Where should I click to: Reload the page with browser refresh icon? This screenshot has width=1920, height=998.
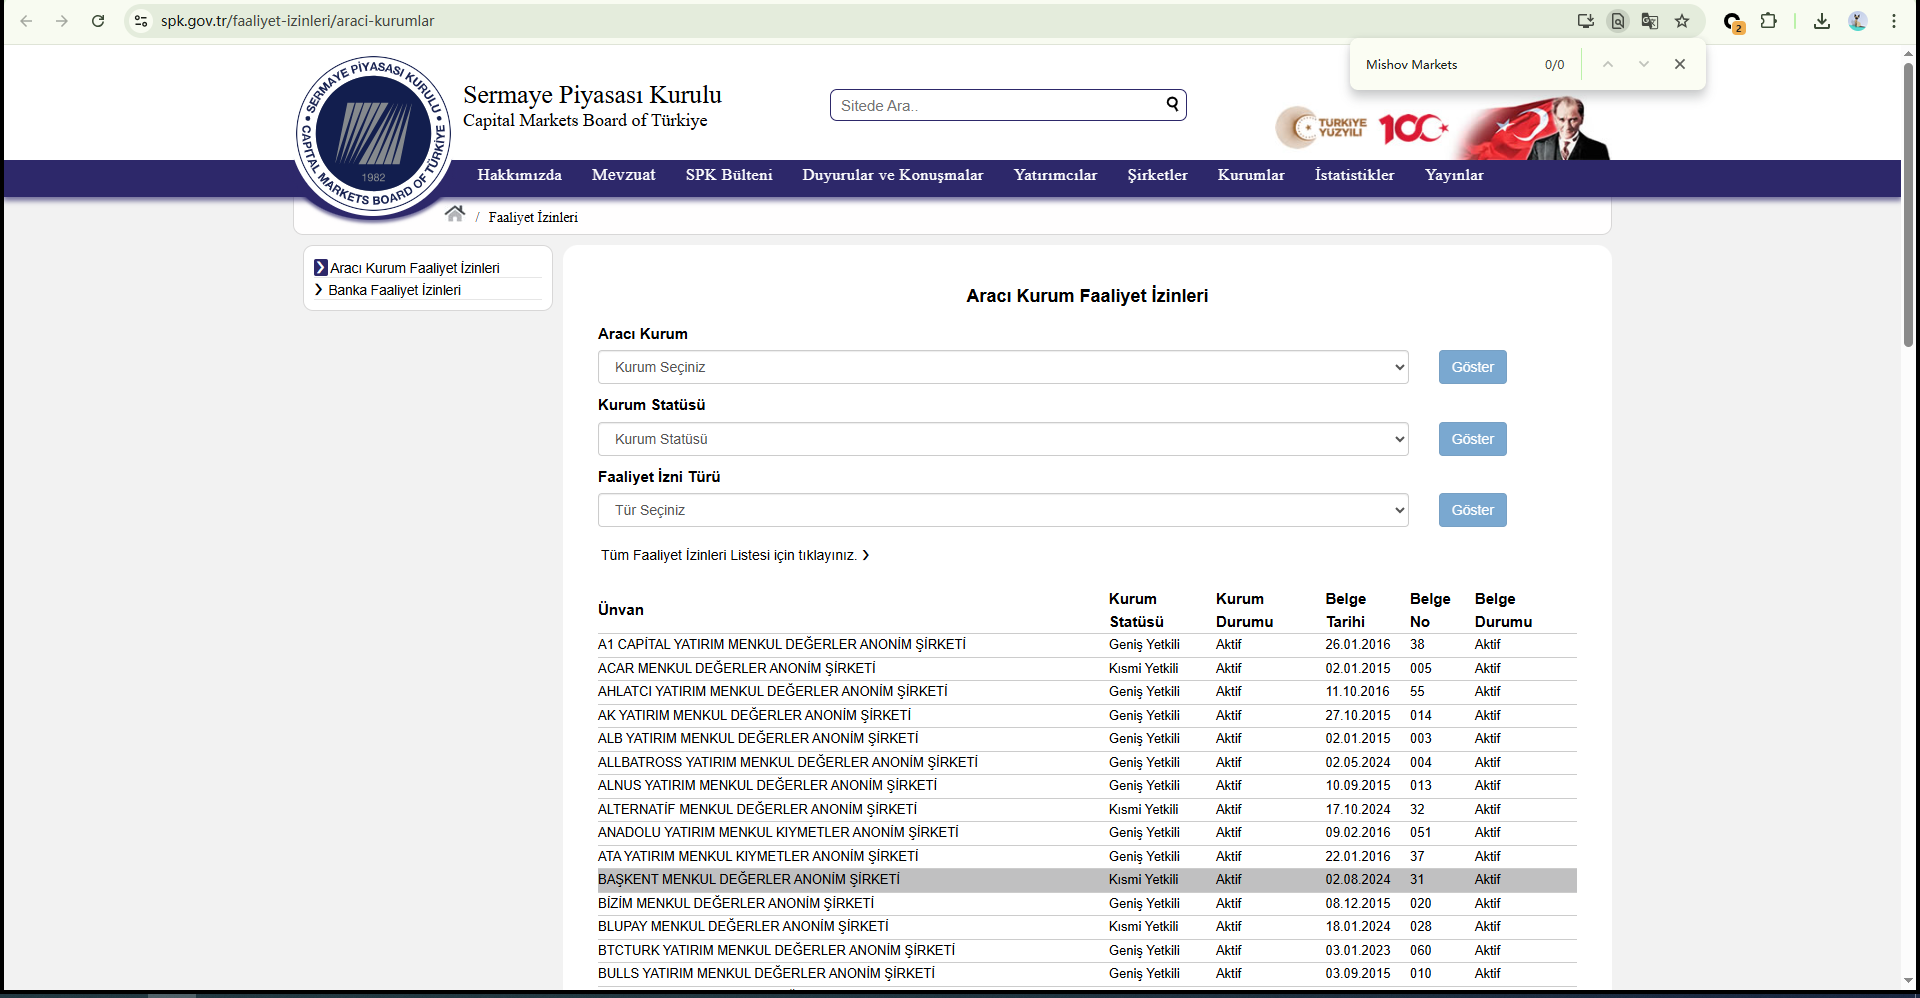[x=98, y=21]
